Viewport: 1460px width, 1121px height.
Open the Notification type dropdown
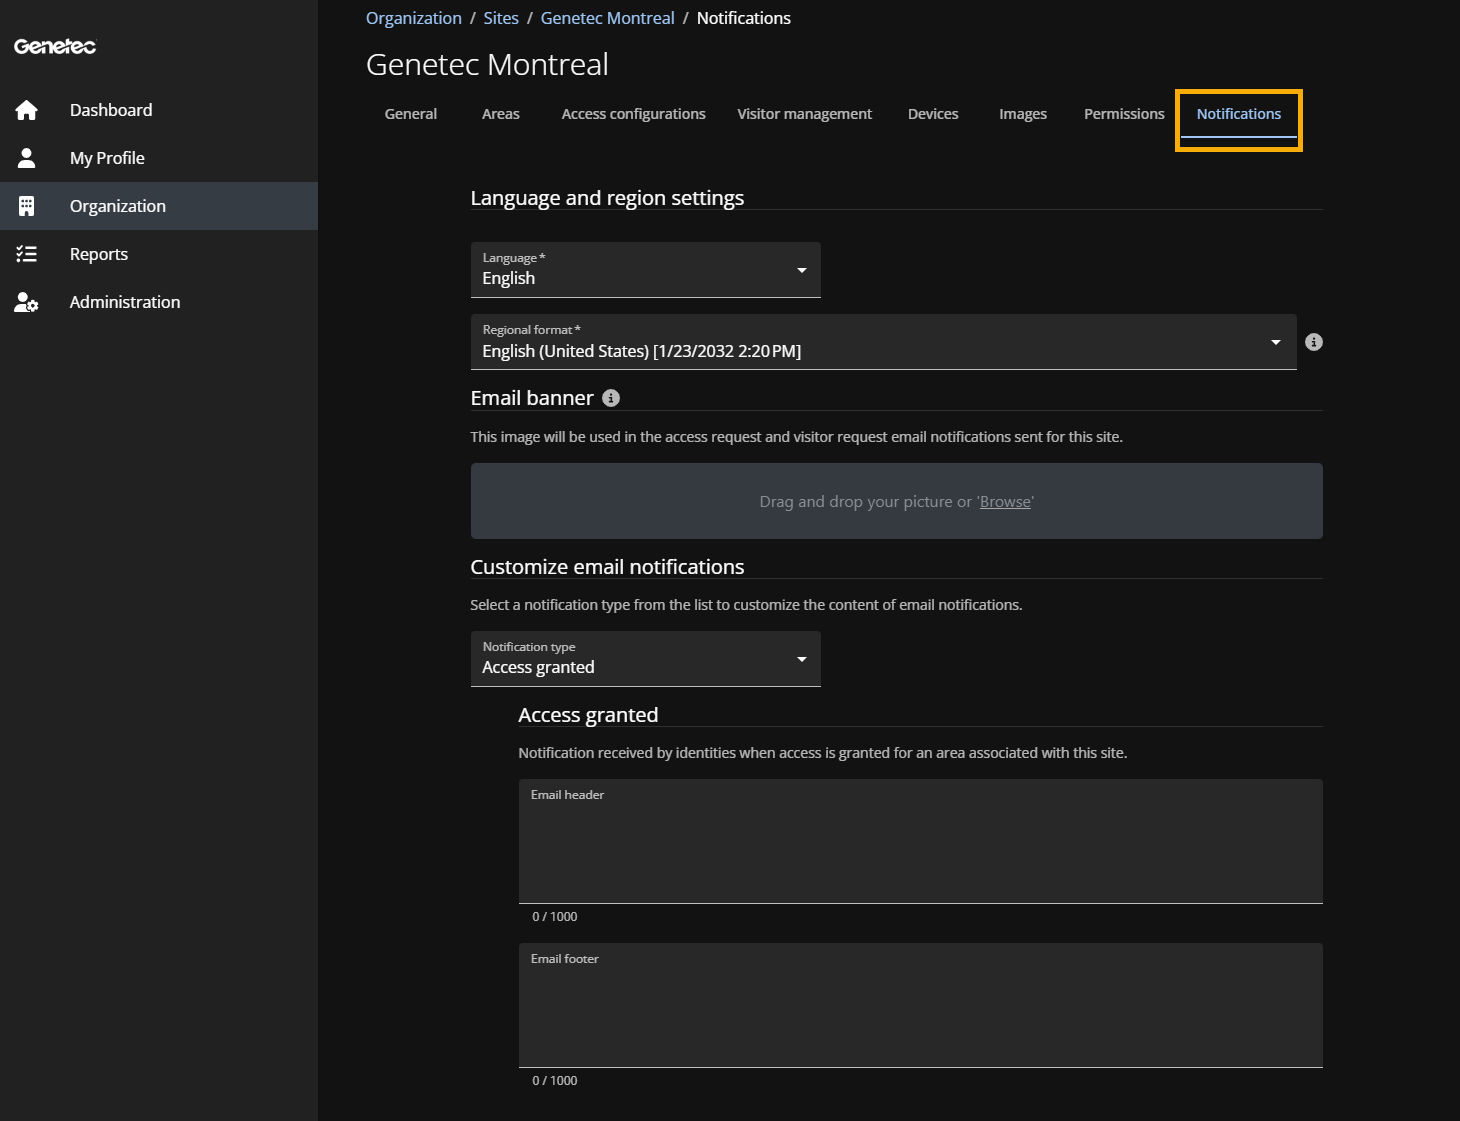tap(645, 659)
